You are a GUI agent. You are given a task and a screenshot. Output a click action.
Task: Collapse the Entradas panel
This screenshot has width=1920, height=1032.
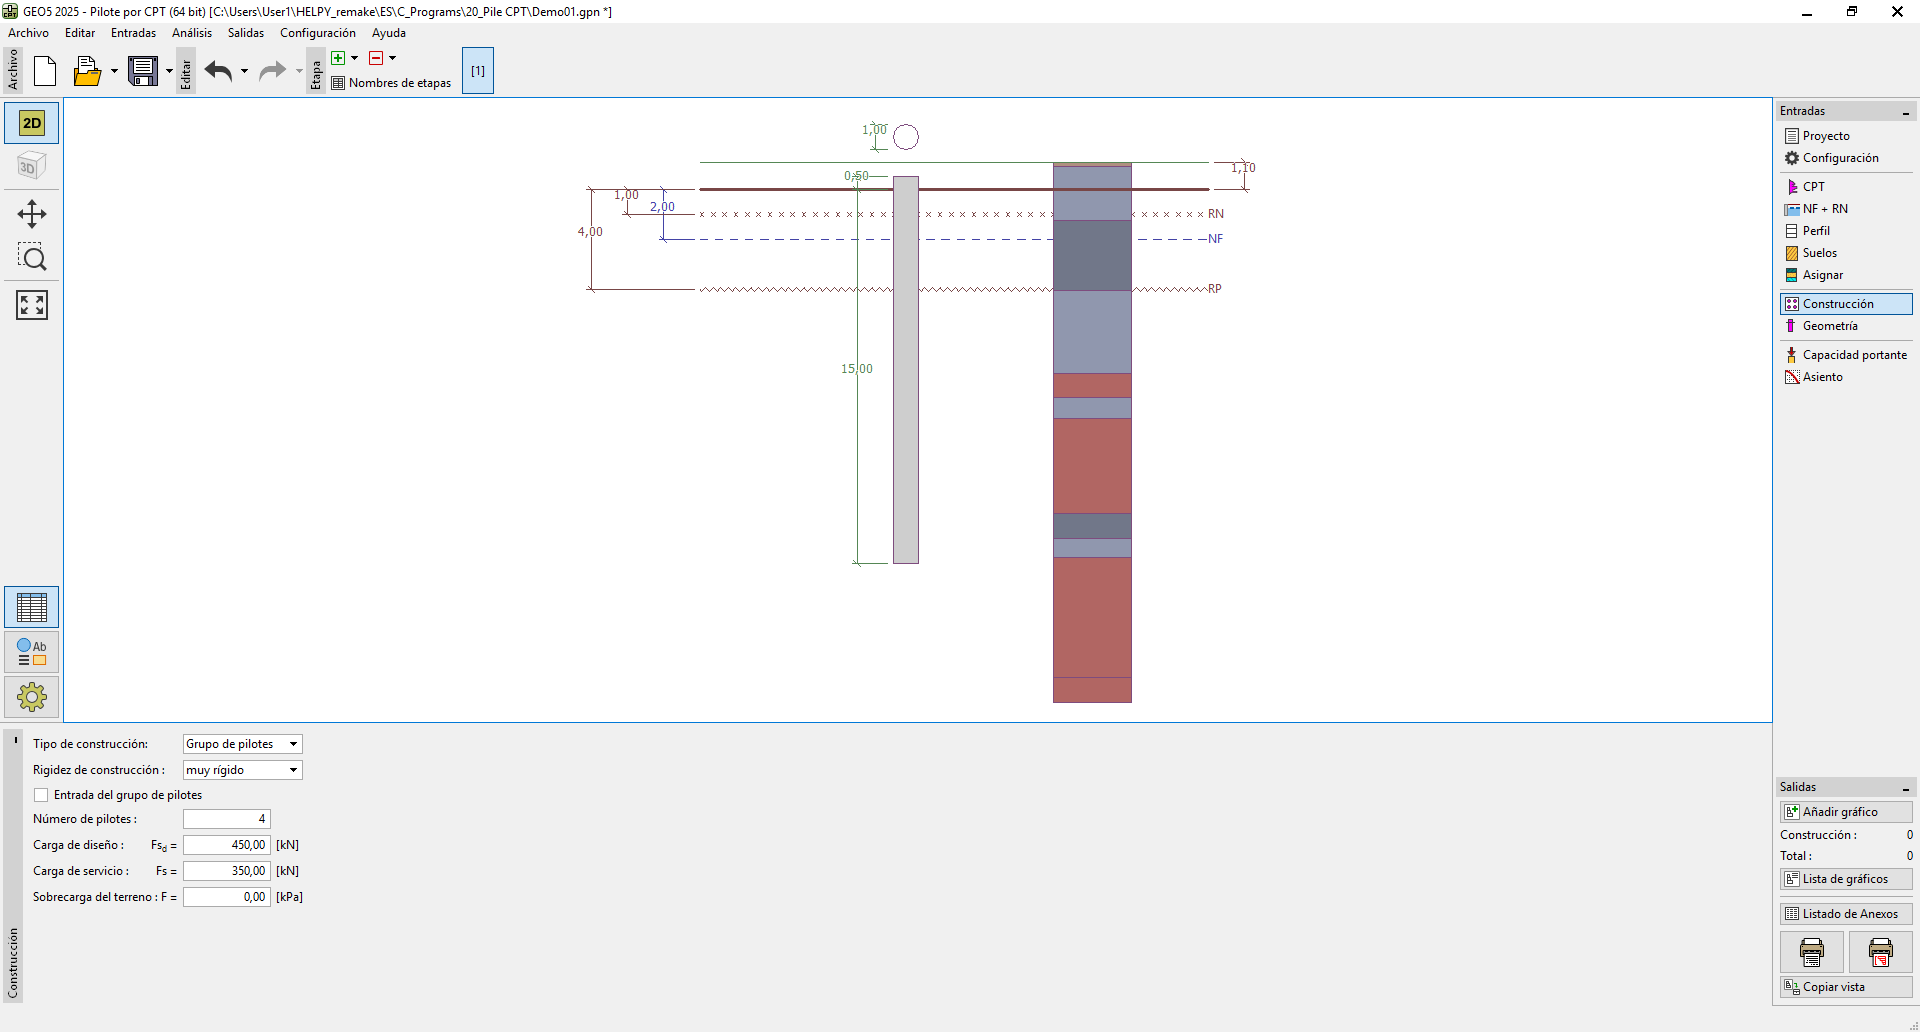(x=1906, y=112)
